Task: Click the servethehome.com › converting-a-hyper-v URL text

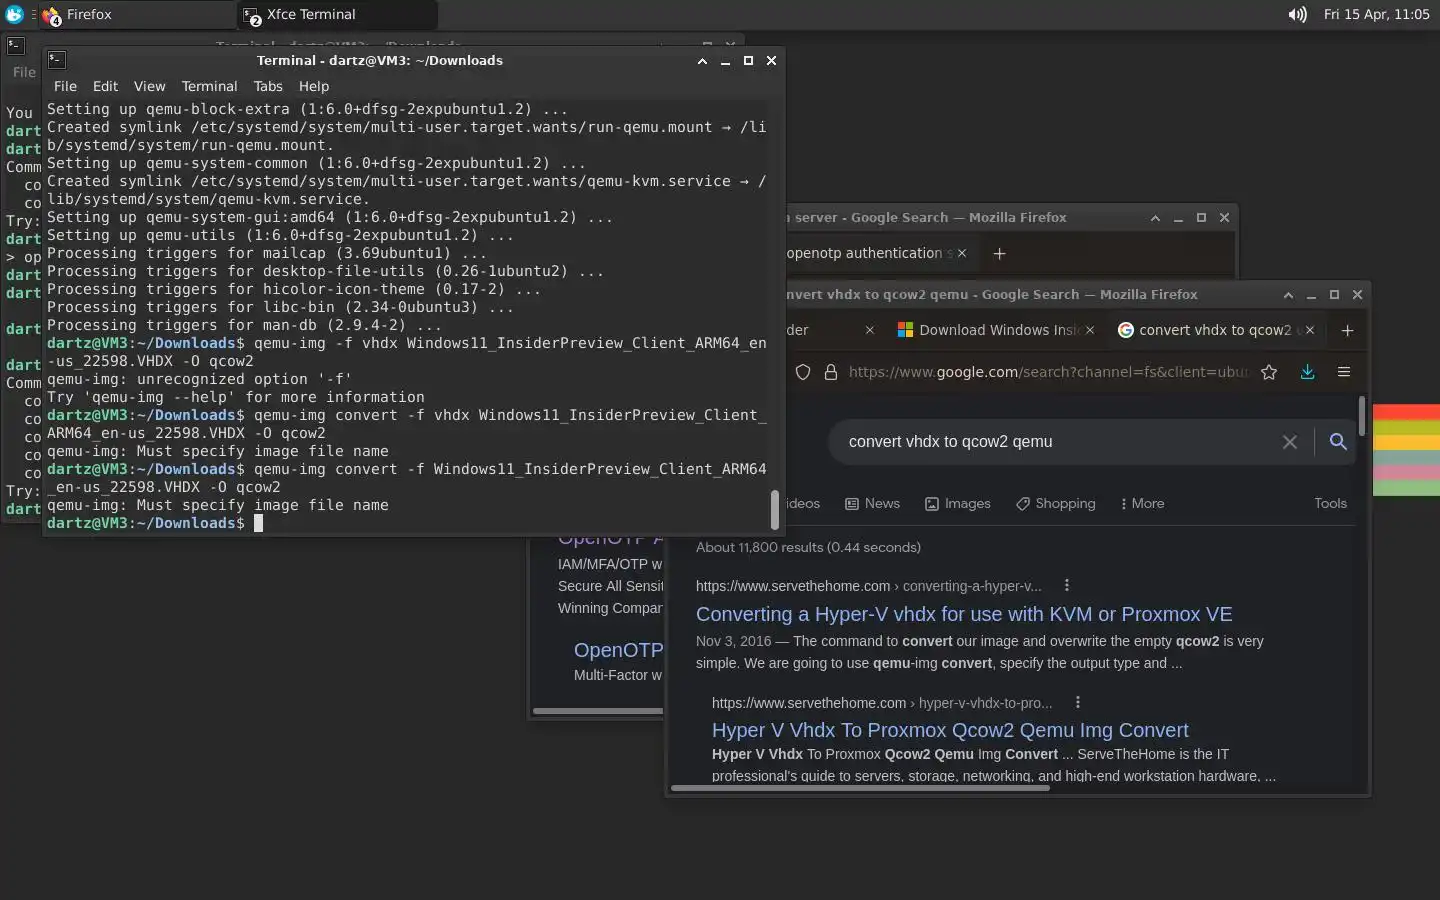Action: coord(868,586)
